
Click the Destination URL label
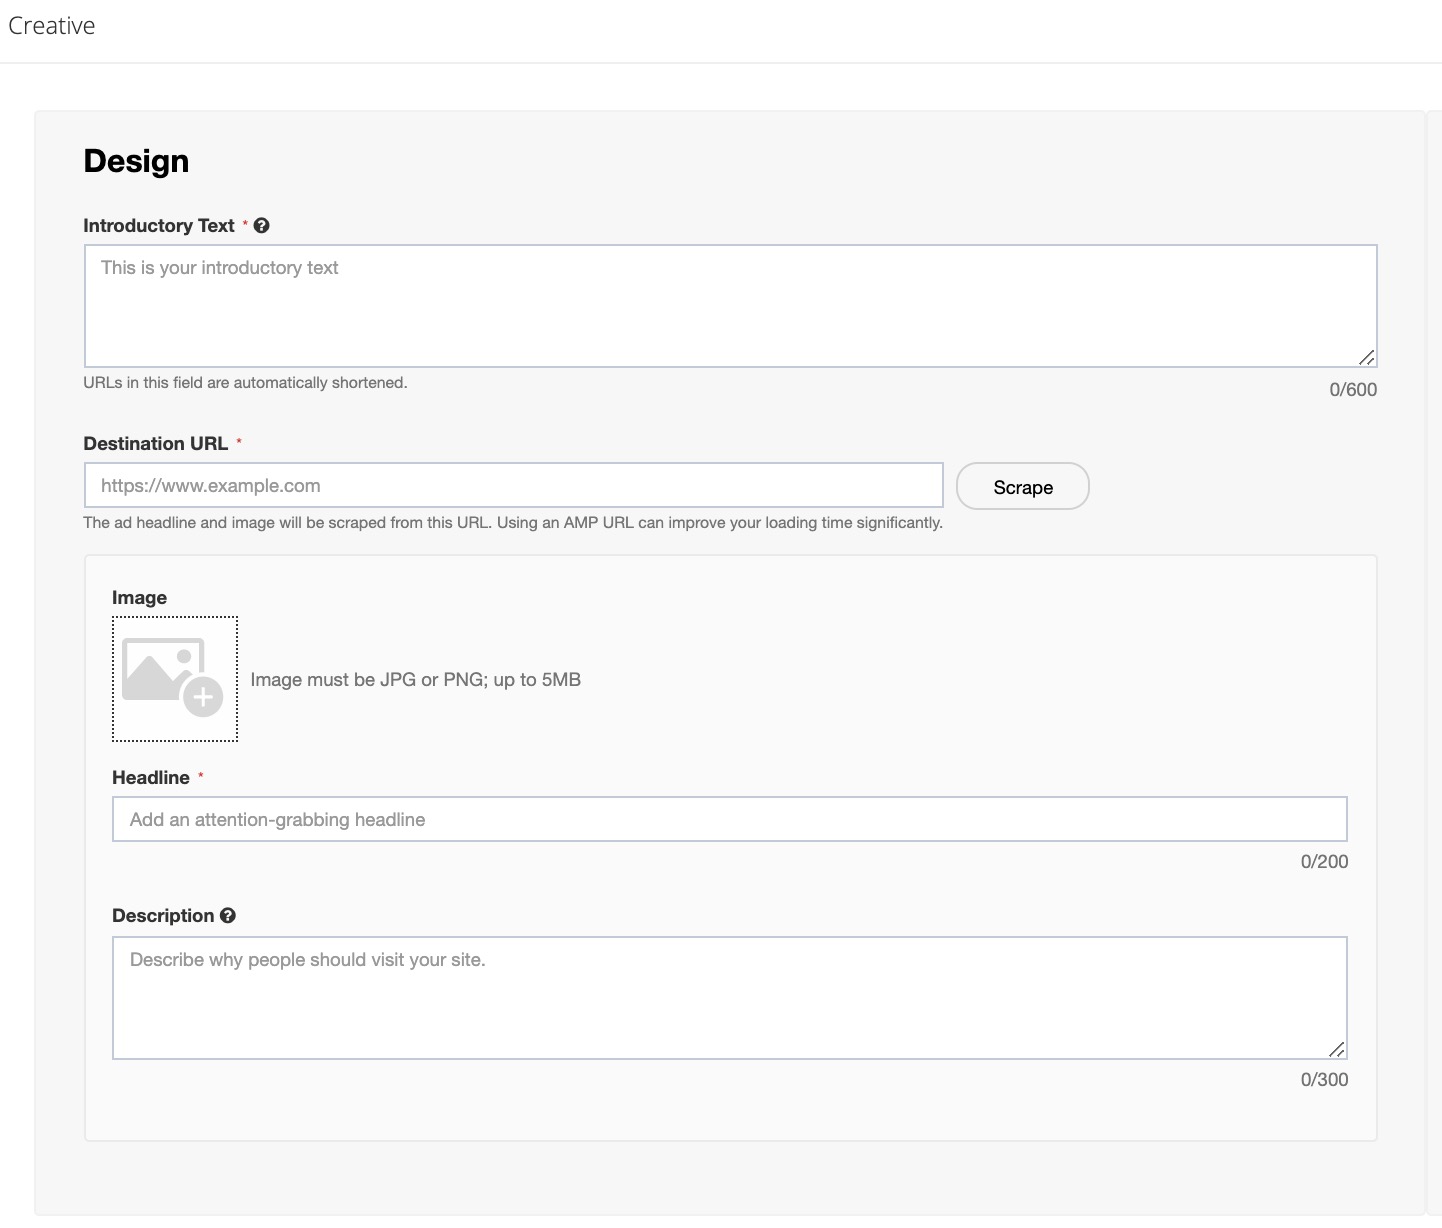click(x=156, y=444)
